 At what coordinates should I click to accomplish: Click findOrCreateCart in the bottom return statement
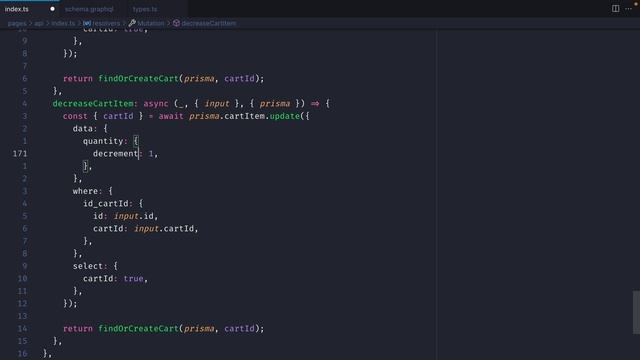pos(138,329)
